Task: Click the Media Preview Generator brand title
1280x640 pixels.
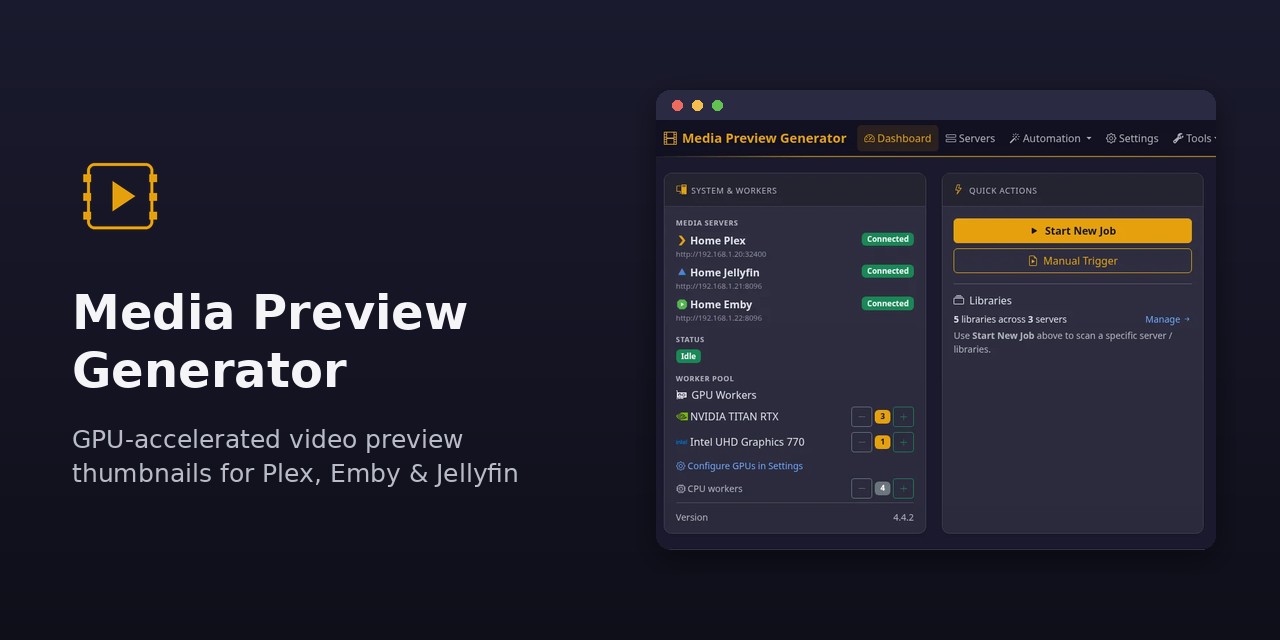Action: click(764, 138)
